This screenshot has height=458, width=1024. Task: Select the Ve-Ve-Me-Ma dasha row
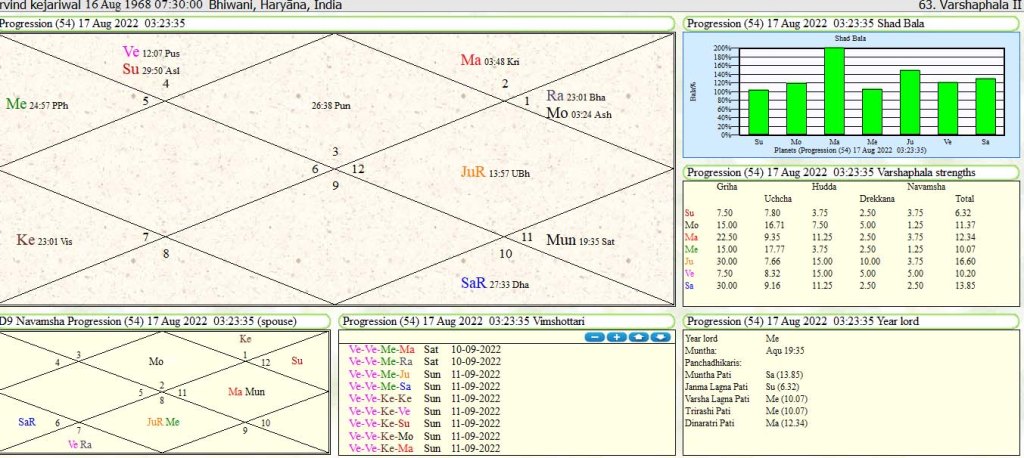pyautogui.click(x=381, y=349)
